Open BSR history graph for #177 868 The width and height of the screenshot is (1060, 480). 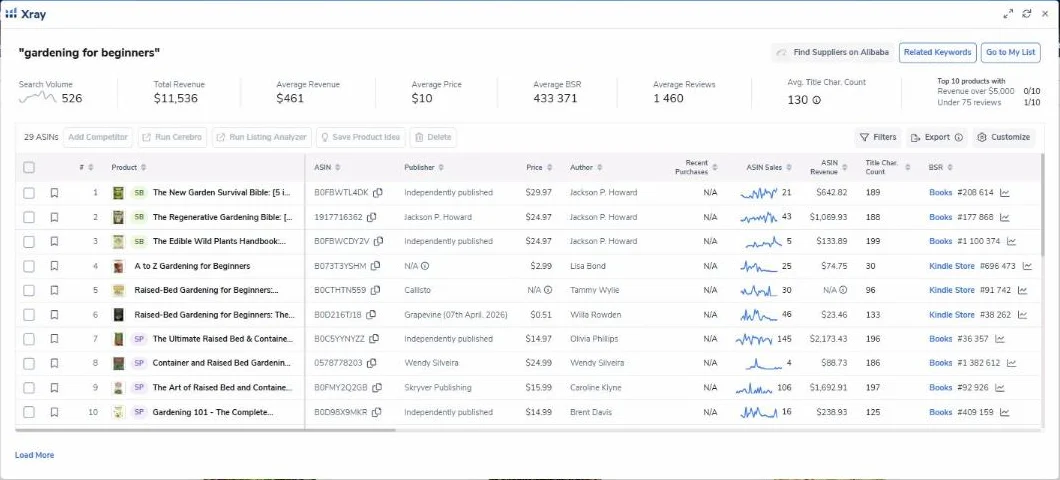[1005, 217]
